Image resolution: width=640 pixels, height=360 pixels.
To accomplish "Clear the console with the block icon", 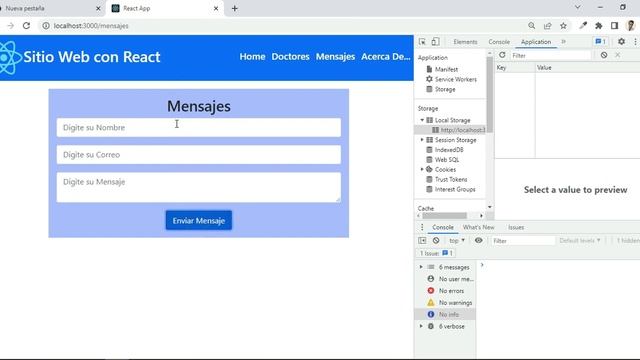I will tap(436, 240).
